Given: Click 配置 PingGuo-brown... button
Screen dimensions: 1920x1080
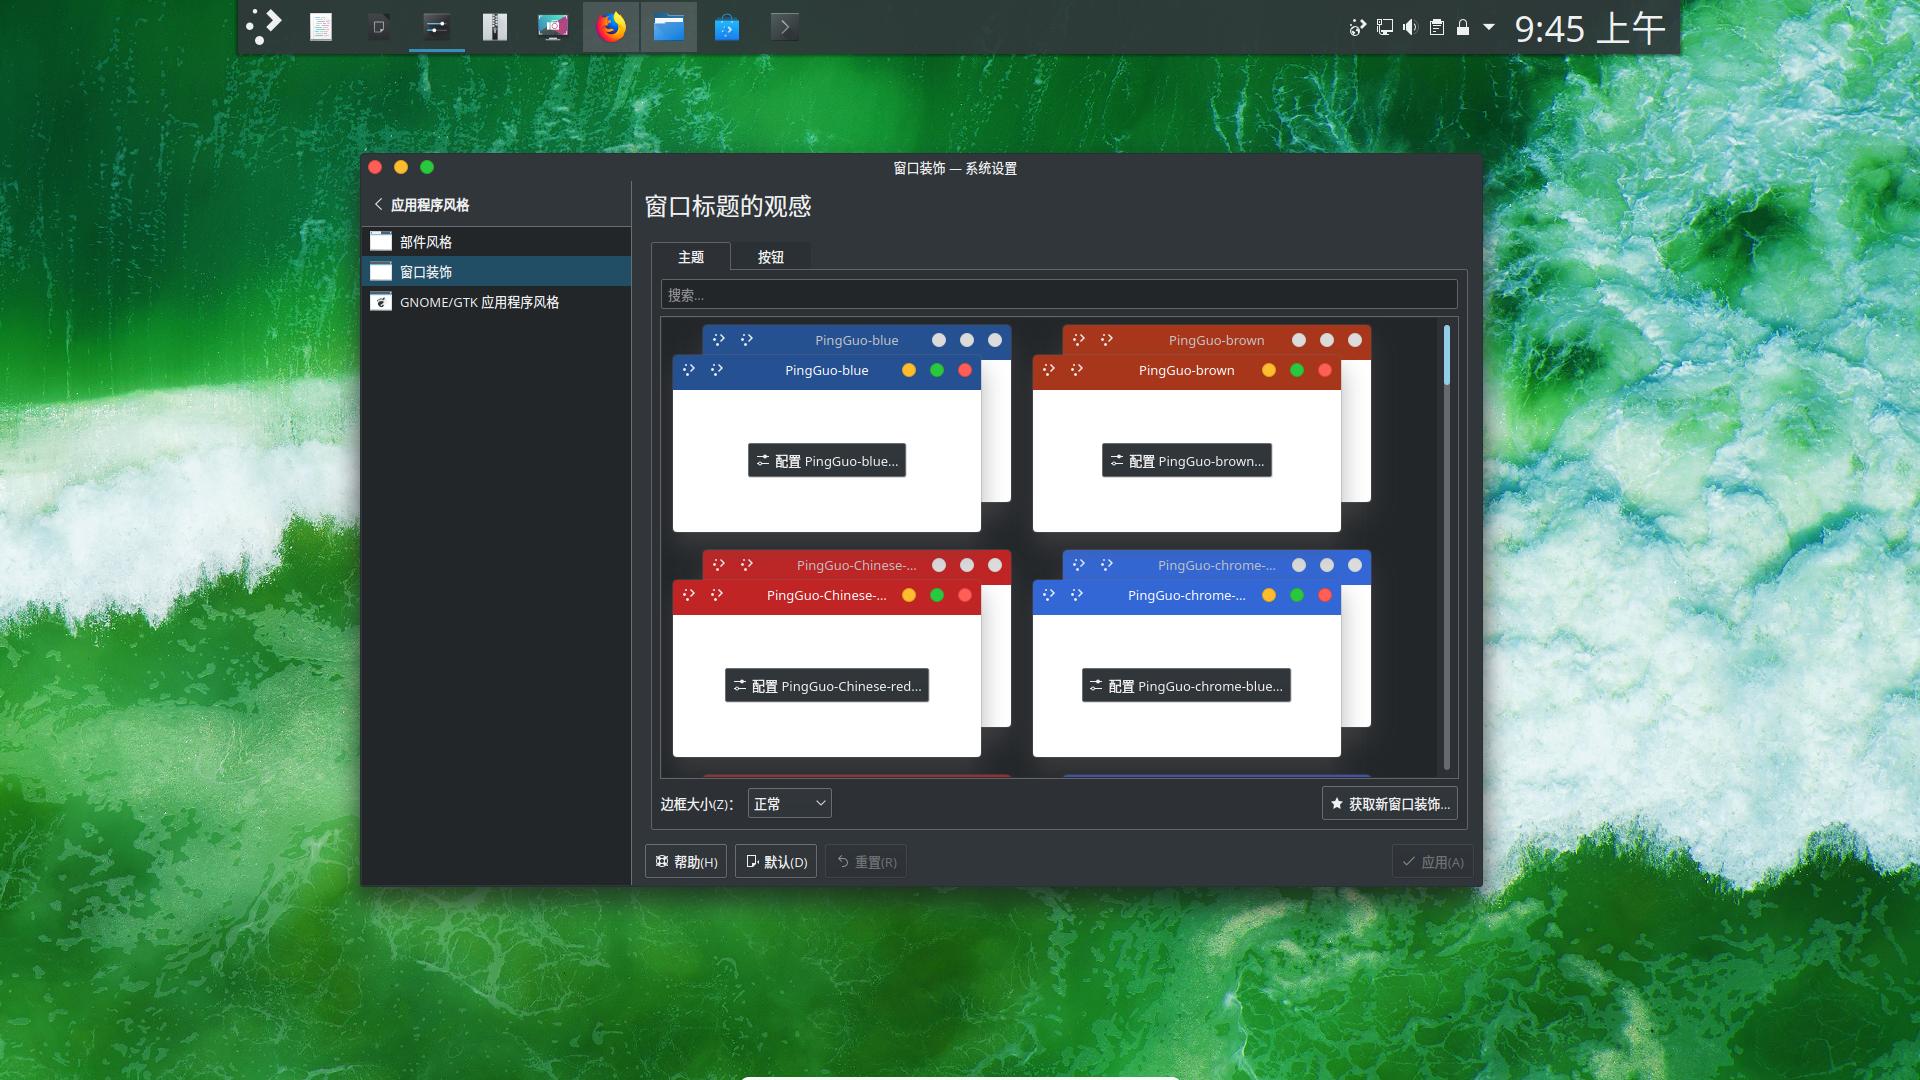Looking at the screenshot, I should pyautogui.click(x=1187, y=461).
